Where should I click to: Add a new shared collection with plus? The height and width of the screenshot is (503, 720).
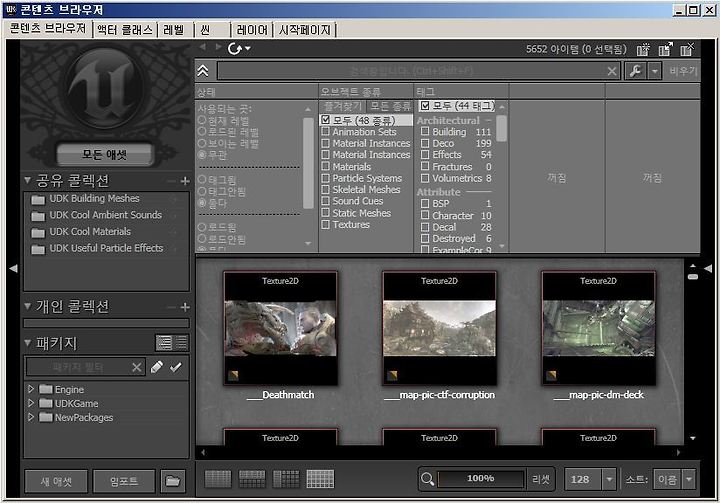click(185, 181)
